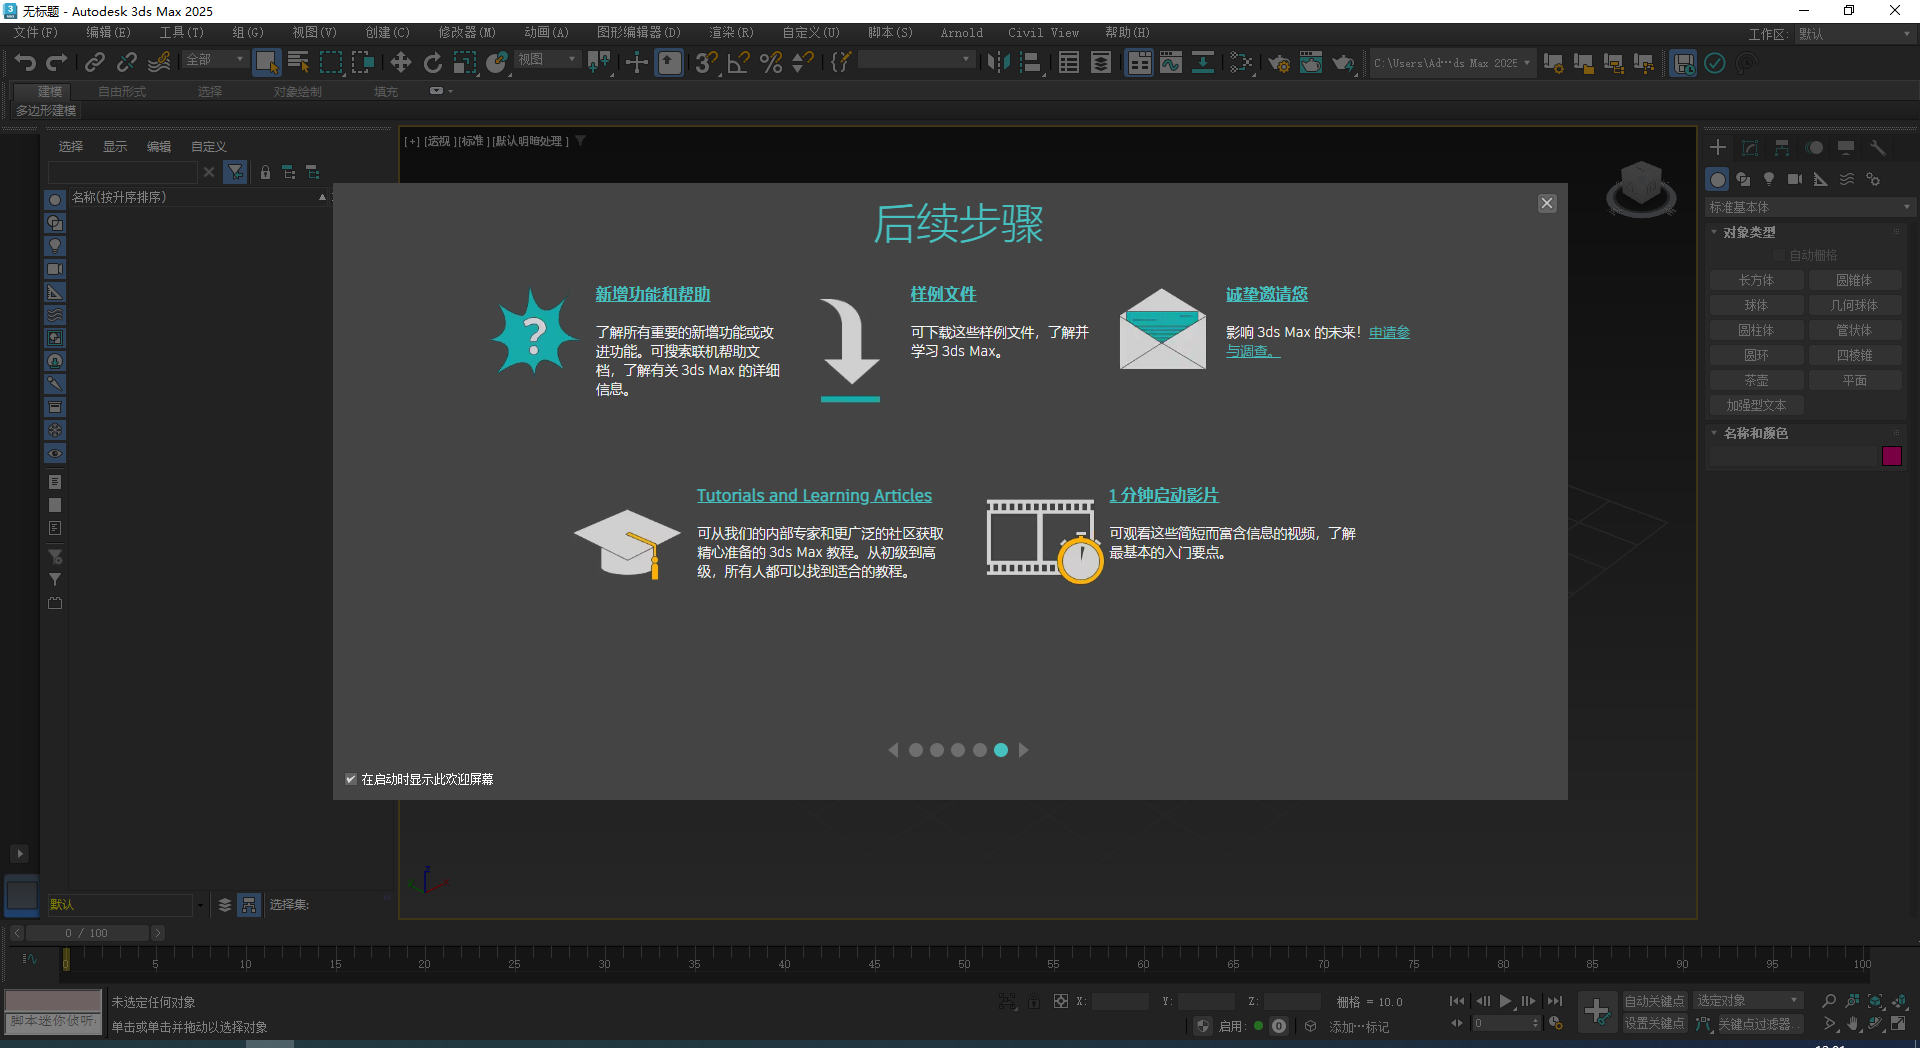Open the Render Setup teapot icon
This screenshot has width=1920, height=1048.
(x=1279, y=63)
